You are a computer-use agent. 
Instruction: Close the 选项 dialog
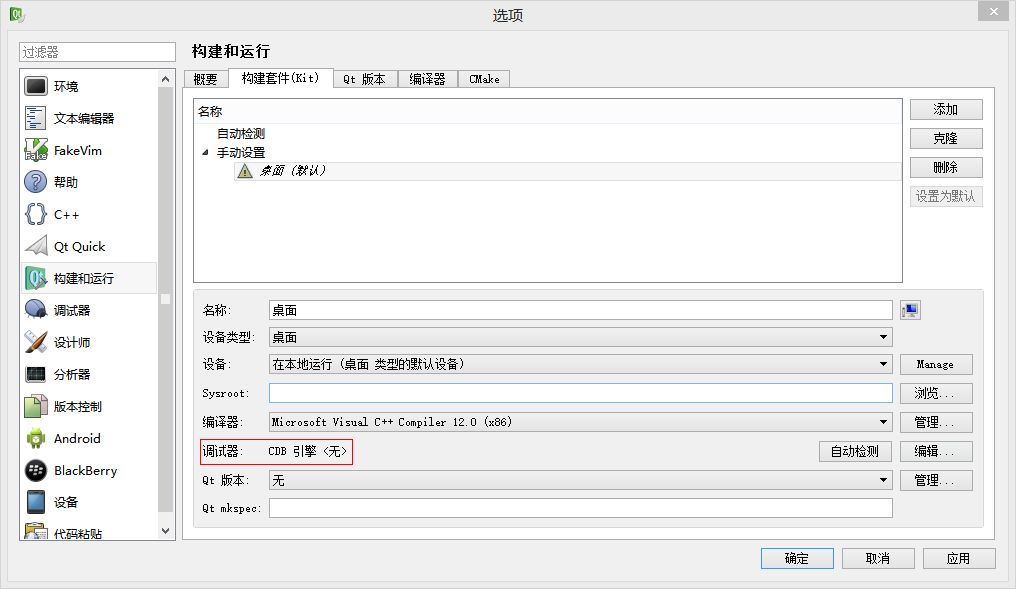tap(994, 12)
